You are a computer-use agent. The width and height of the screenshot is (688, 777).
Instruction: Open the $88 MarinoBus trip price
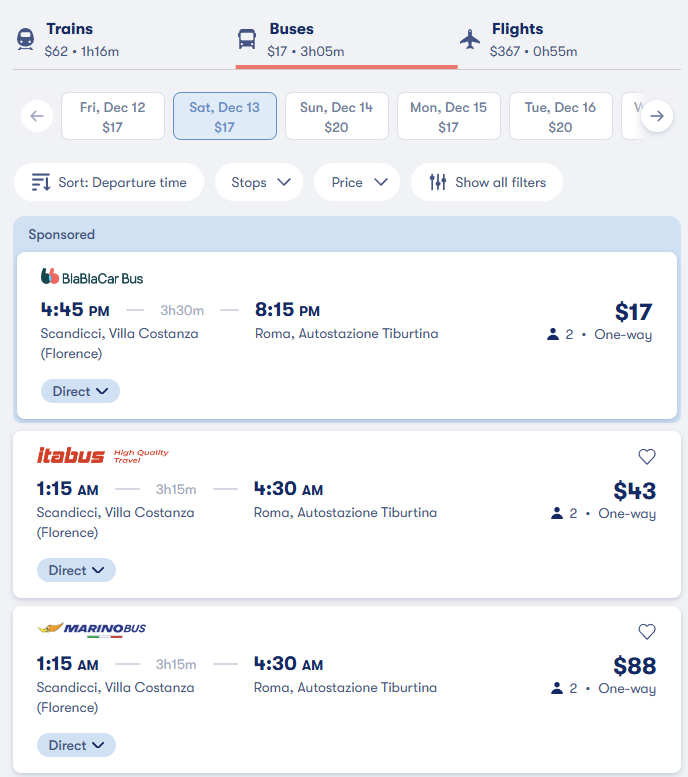click(x=634, y=666)
